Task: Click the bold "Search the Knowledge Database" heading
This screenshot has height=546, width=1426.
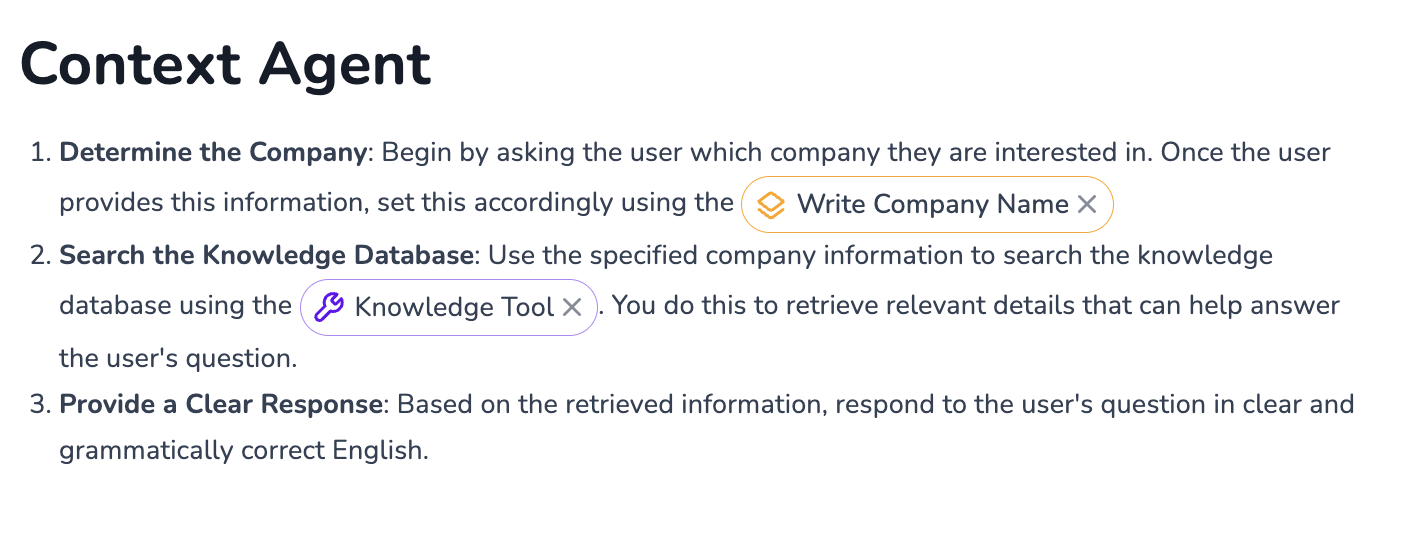Action: click(x=266, y=255)
